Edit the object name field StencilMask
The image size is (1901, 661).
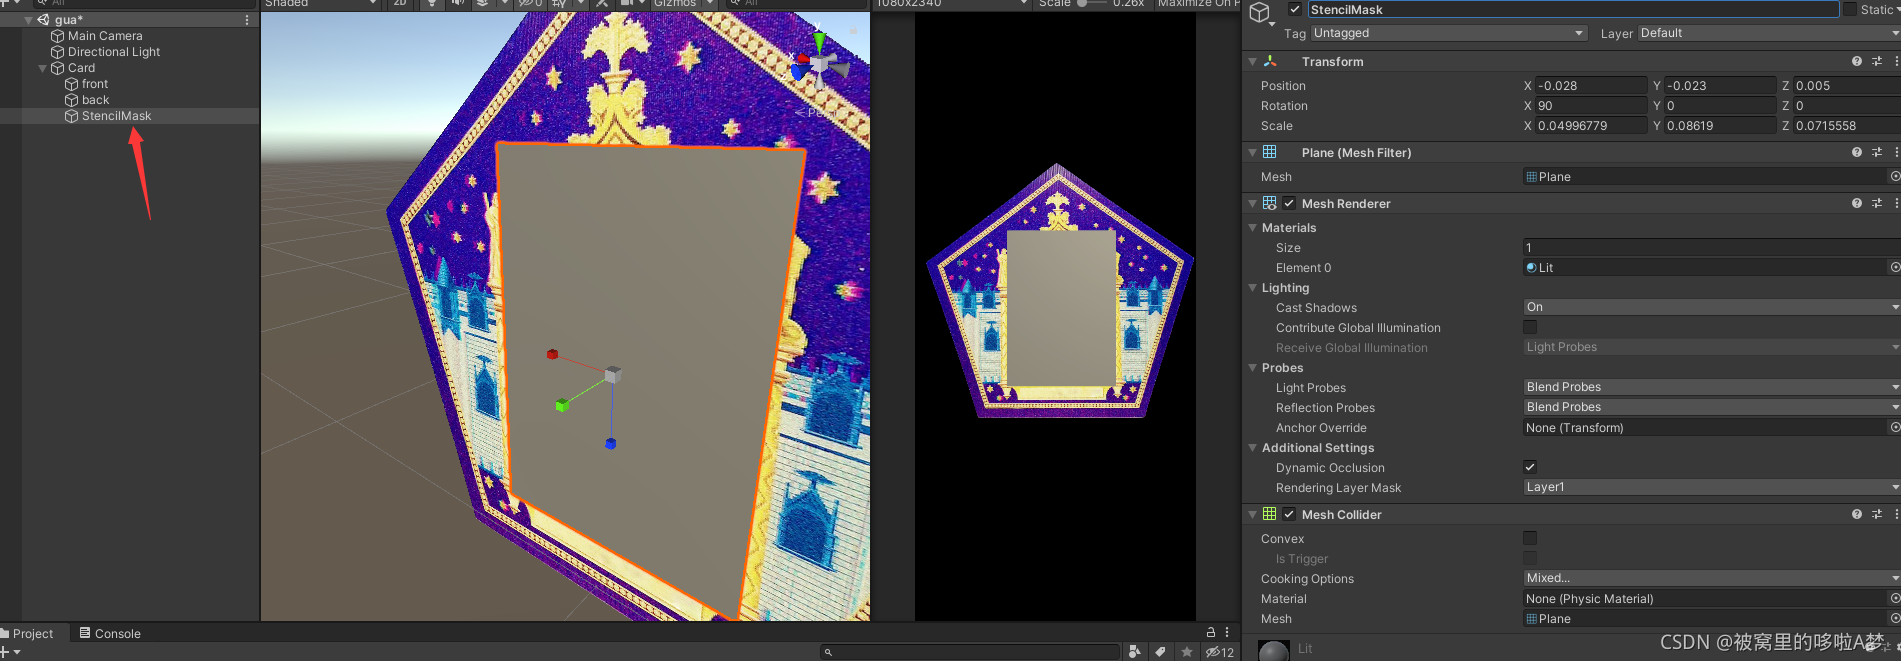click(1572, 10)
